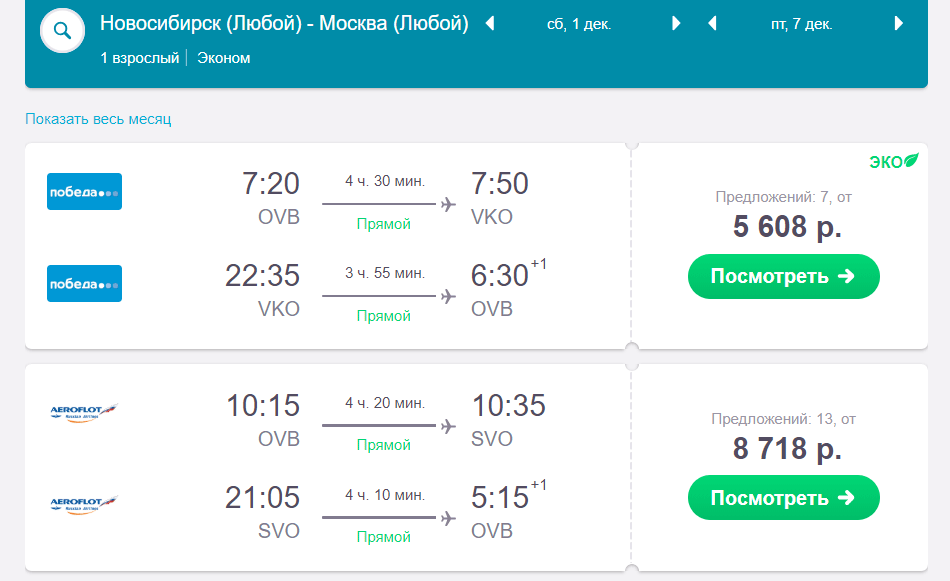Change the Эконом class setting

click(x=224, y=58)
